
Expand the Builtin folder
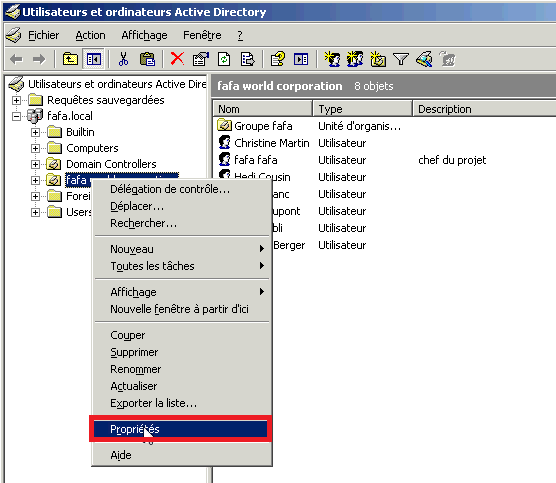(35, 132)
